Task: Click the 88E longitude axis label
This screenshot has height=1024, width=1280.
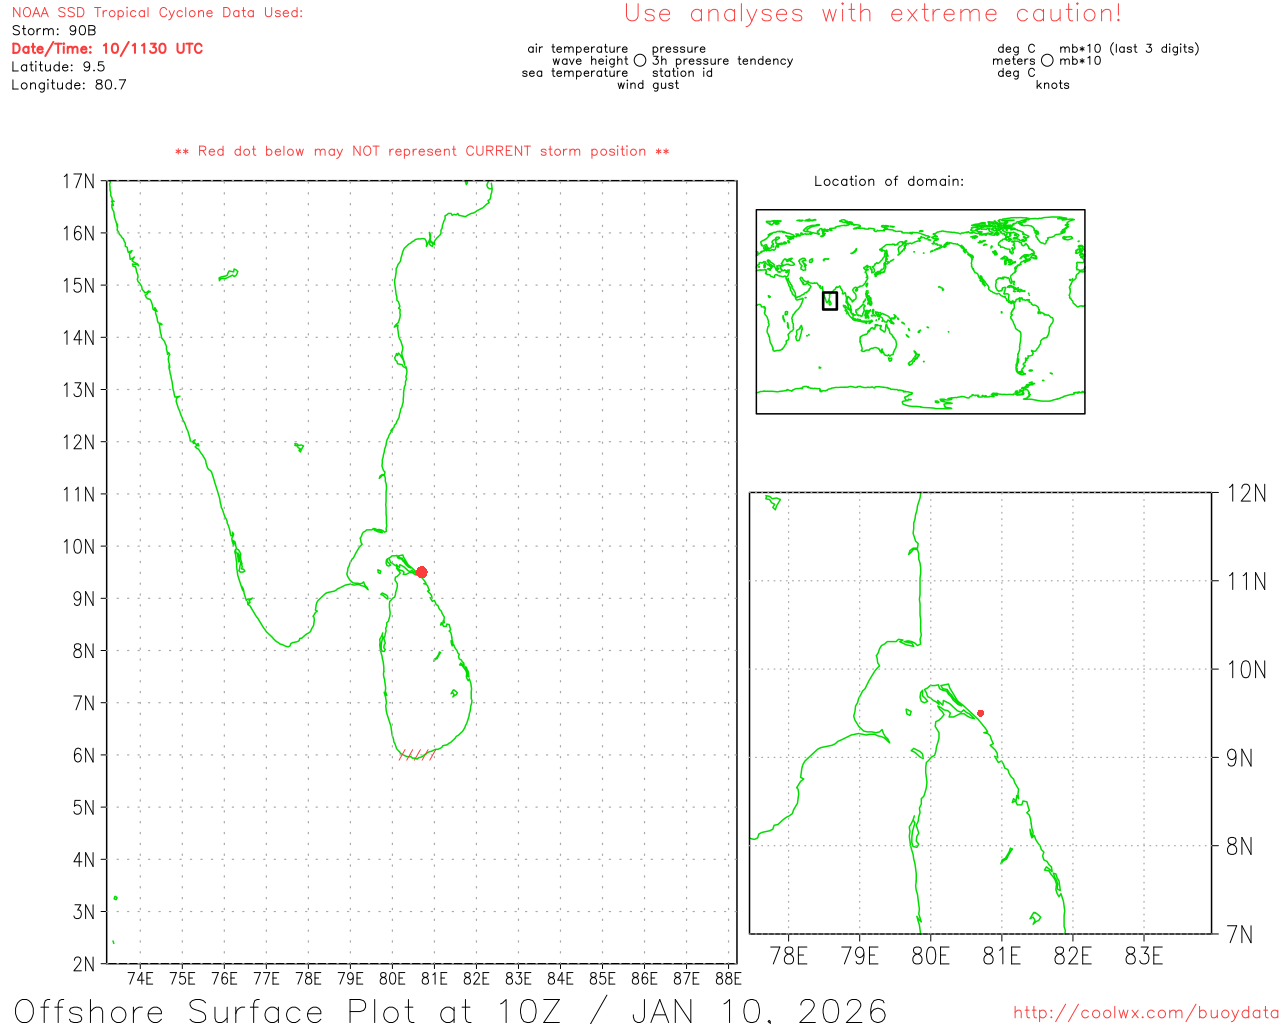Action: point(728,979)
